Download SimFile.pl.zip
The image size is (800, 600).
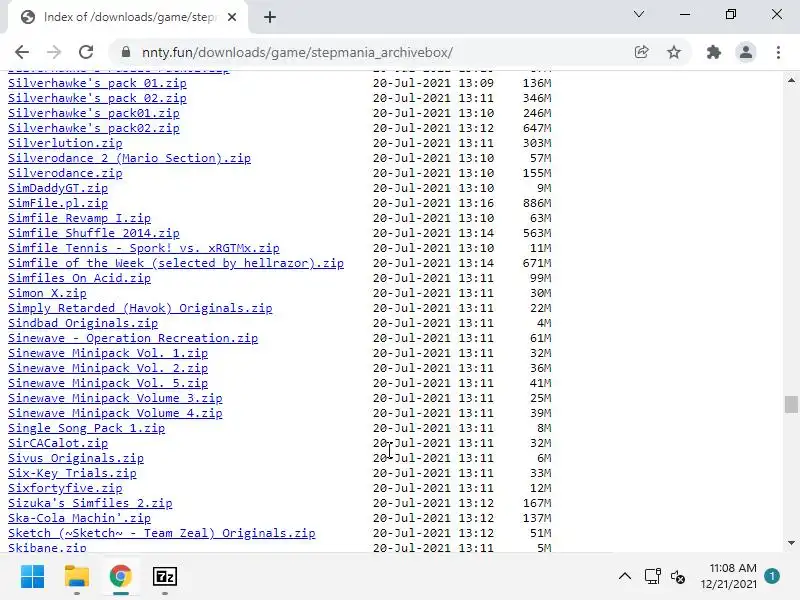[x=58, y=203]
